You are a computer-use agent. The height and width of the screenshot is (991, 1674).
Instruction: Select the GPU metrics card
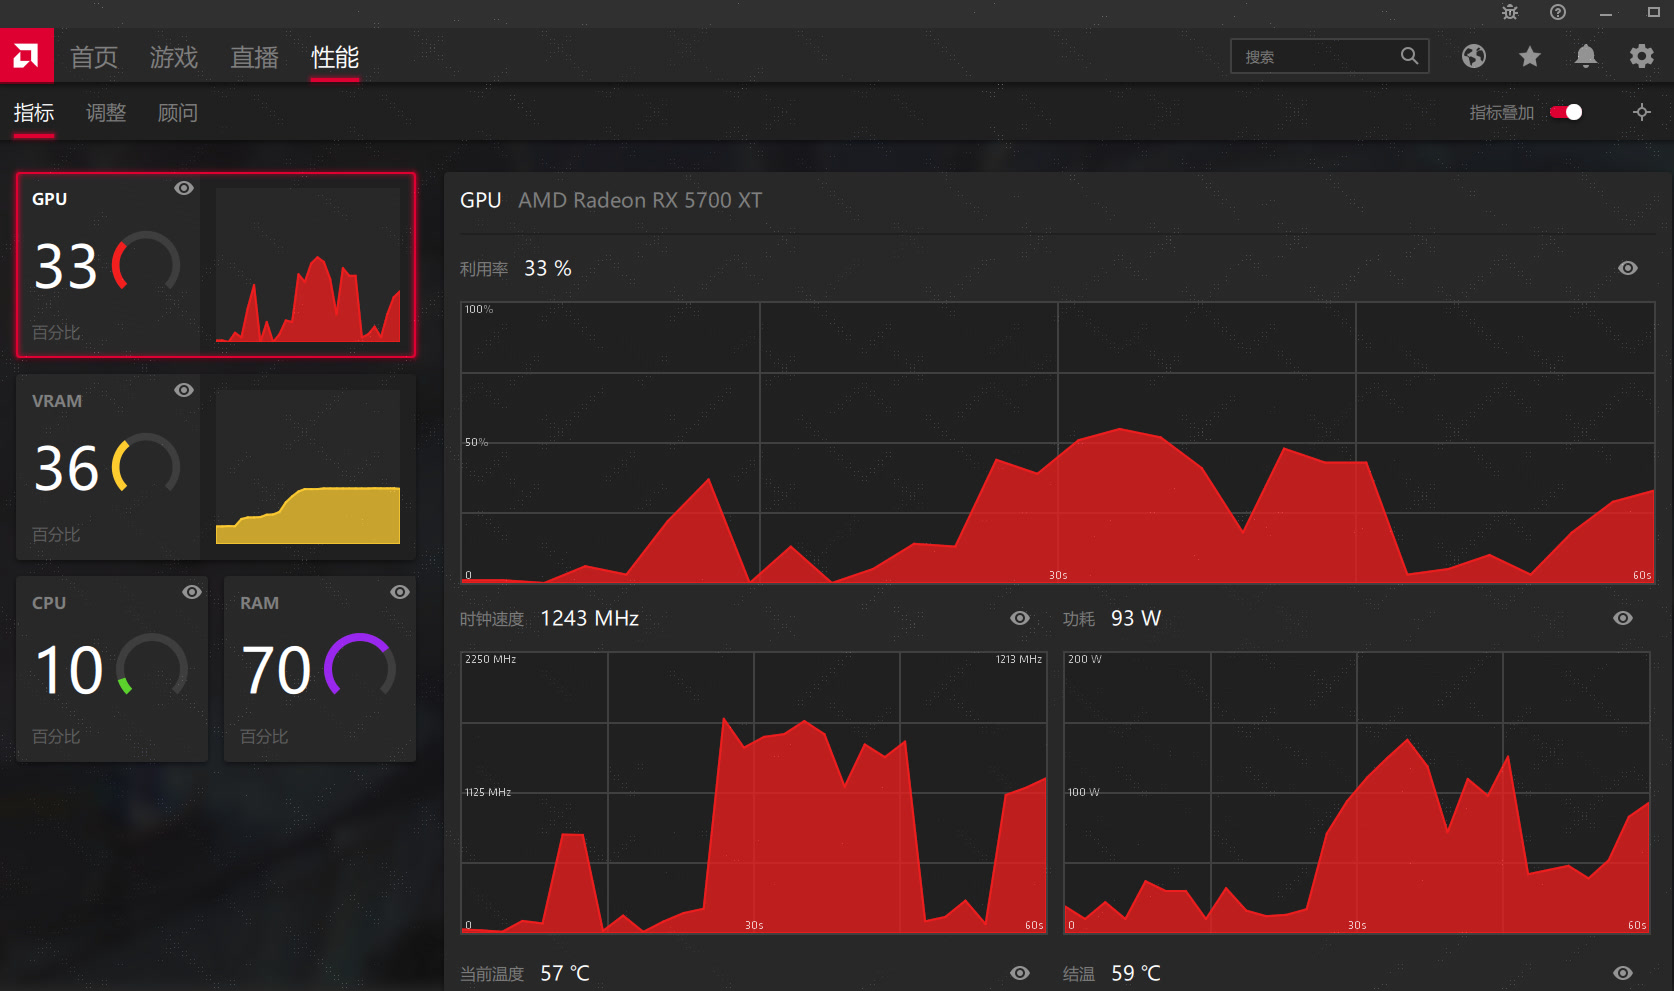[216, 265]
